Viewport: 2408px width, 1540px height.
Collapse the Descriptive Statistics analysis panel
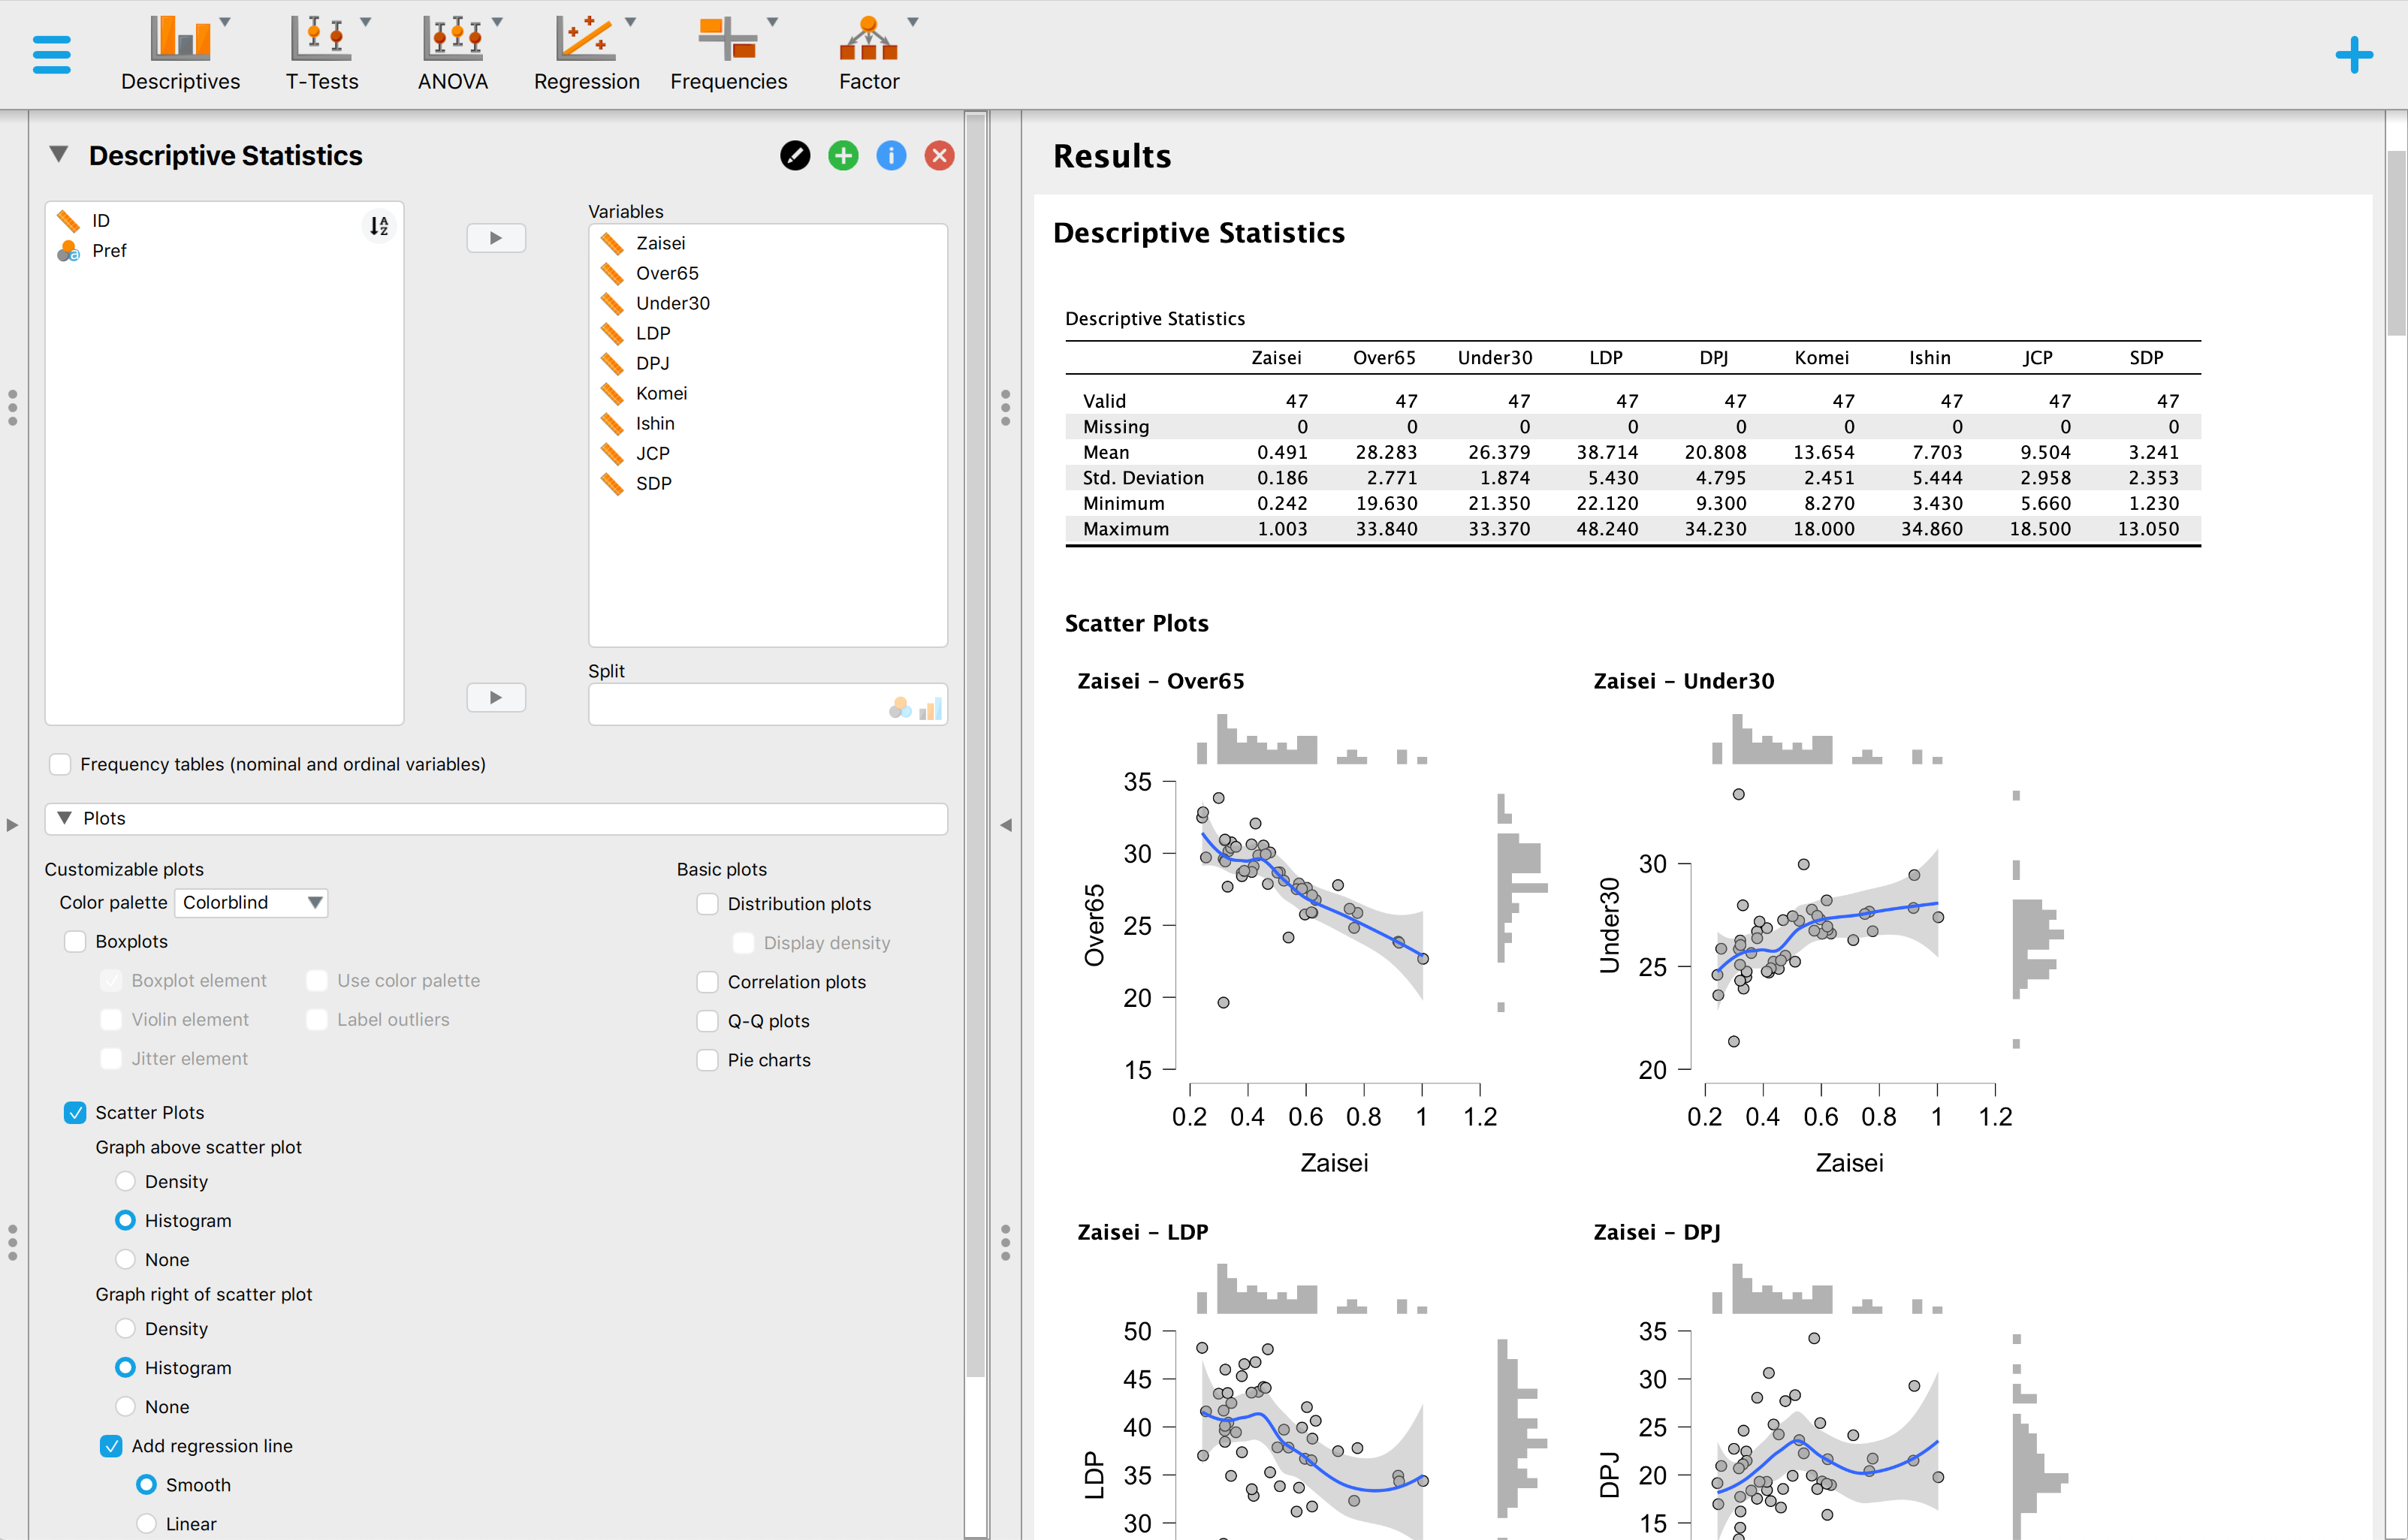point(59,155)
